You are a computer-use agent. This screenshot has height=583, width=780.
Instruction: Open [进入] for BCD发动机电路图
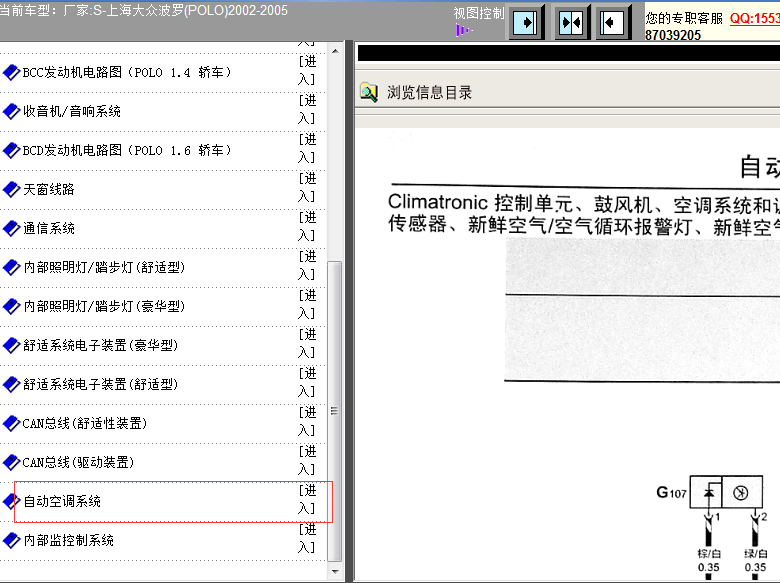[x=307, y=148]
